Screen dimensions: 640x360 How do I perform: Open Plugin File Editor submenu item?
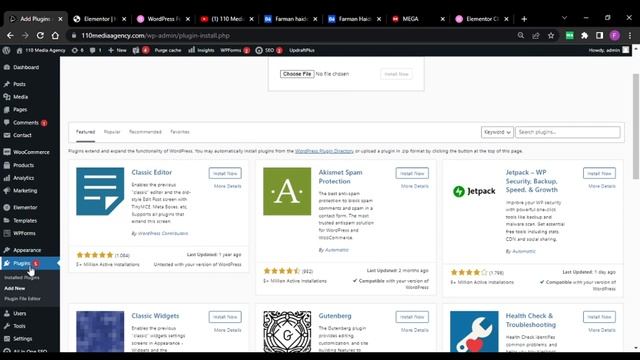[22, 299]
